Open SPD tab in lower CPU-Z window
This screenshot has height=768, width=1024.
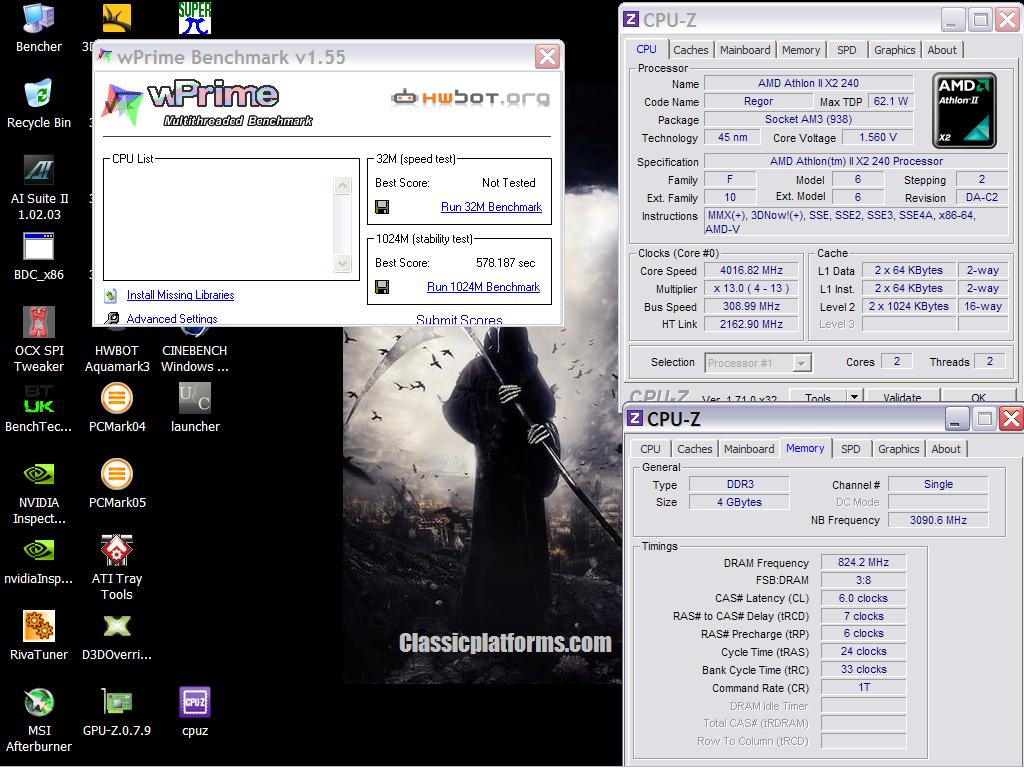(x=850, y=449)
